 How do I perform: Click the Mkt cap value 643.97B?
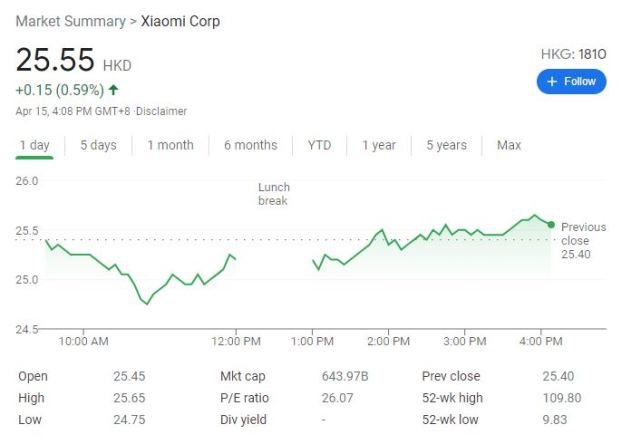pos(345,376)
